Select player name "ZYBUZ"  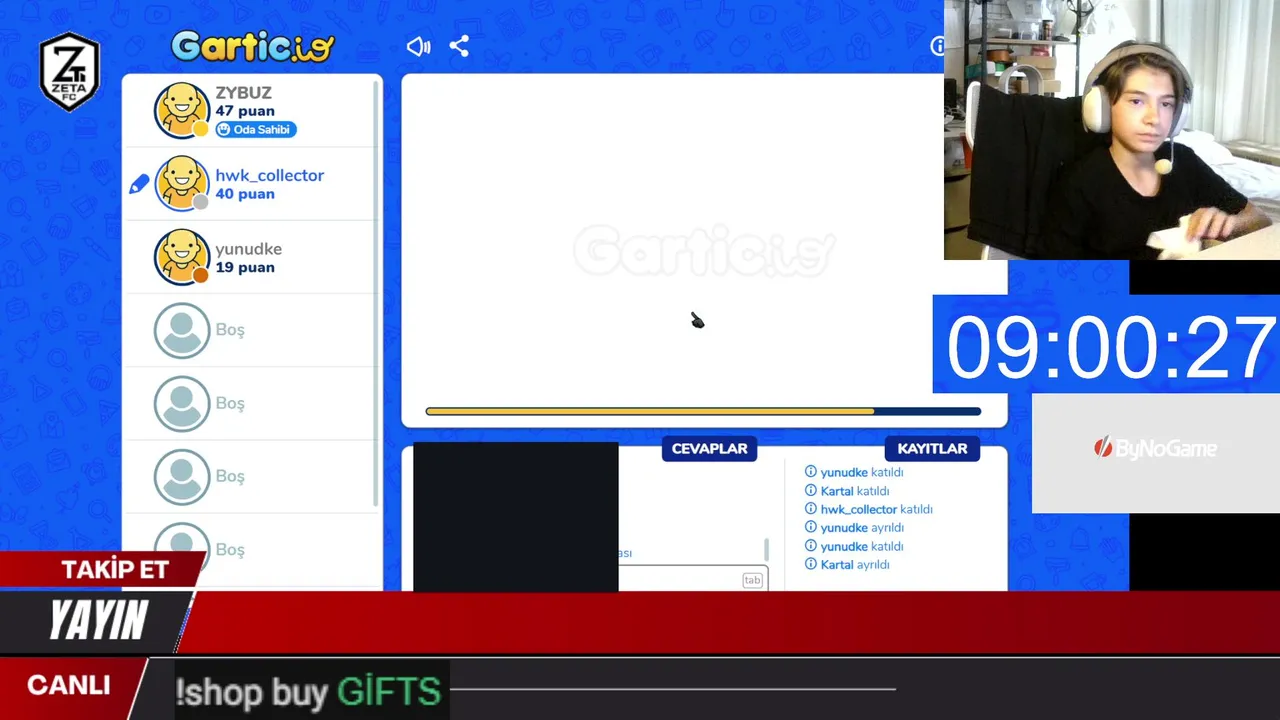pos(243,93)
